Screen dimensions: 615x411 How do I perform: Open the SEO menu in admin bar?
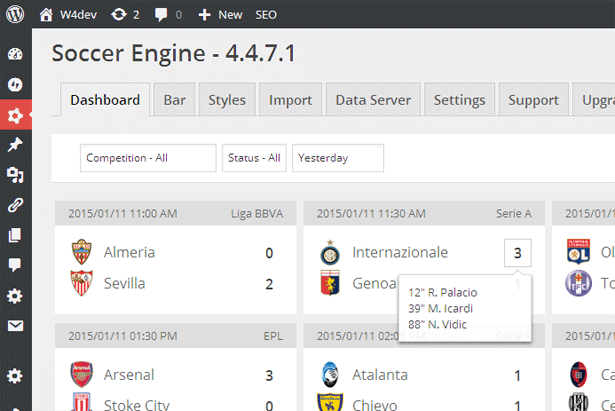266,15
